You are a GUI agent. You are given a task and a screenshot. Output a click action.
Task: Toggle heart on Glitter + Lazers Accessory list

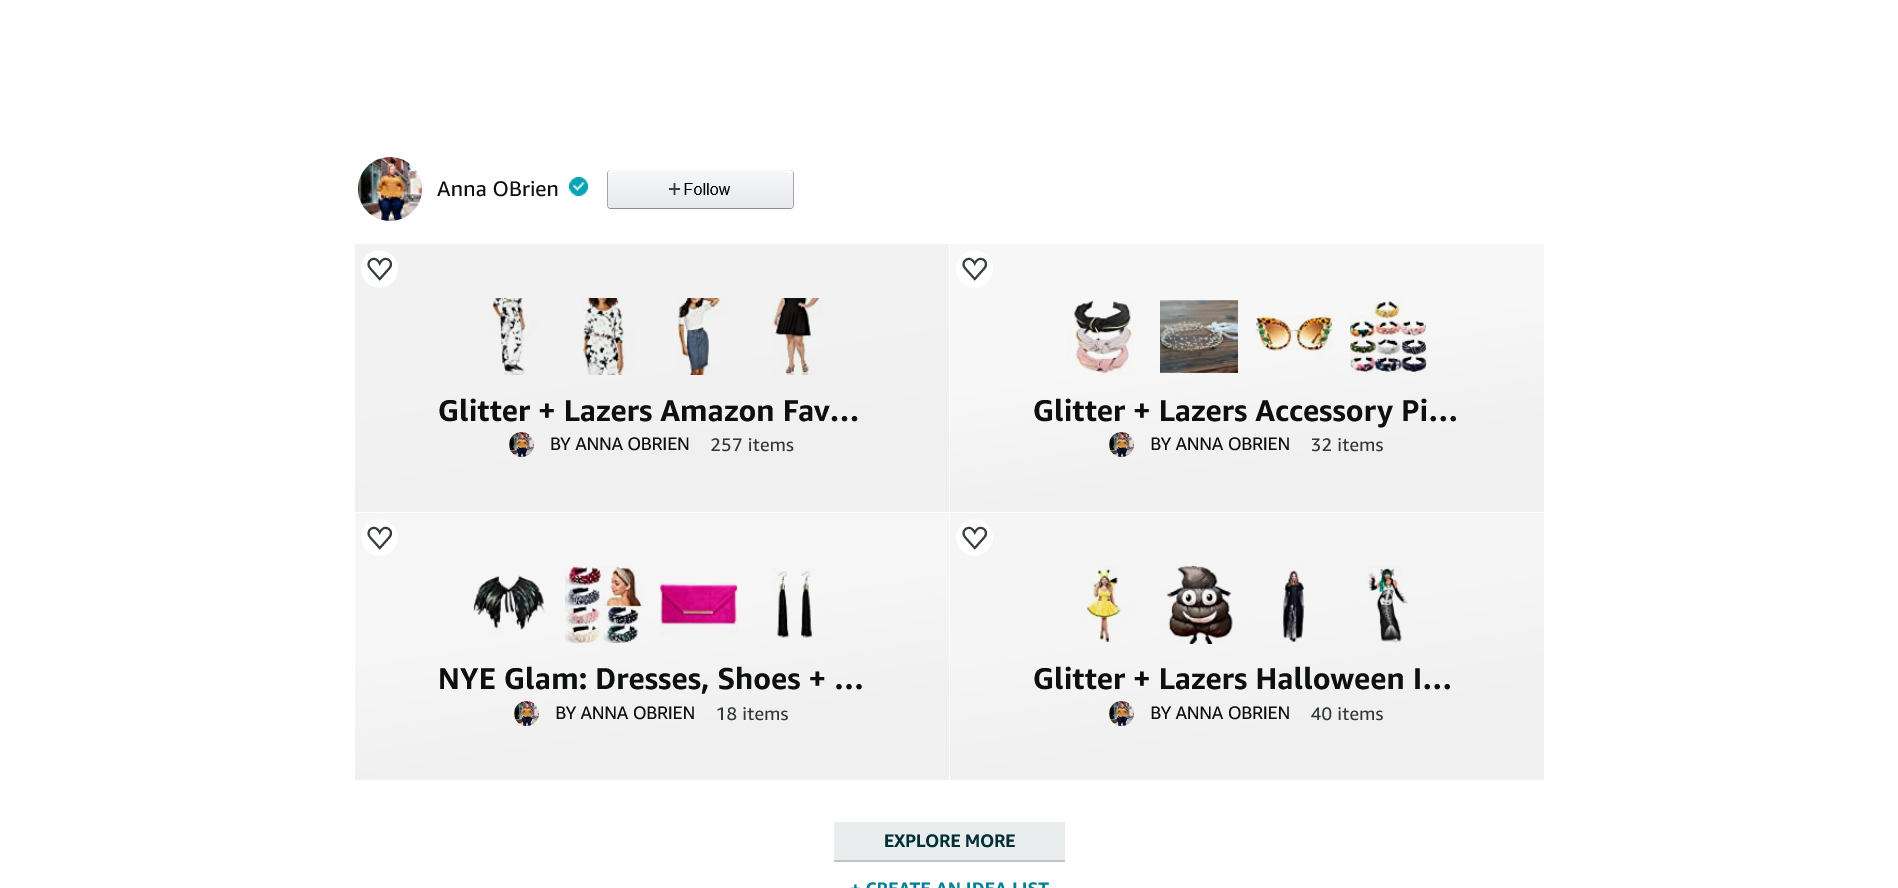click(x=974, y=269)
